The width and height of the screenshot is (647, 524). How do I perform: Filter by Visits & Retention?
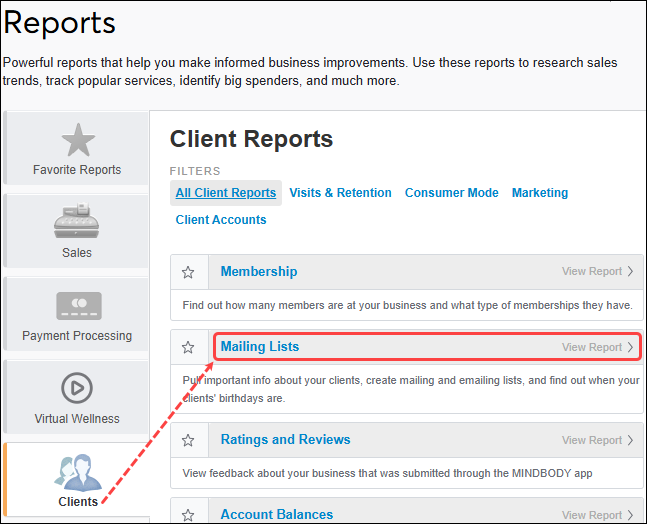pyautogui.click(x=340, y=193)
